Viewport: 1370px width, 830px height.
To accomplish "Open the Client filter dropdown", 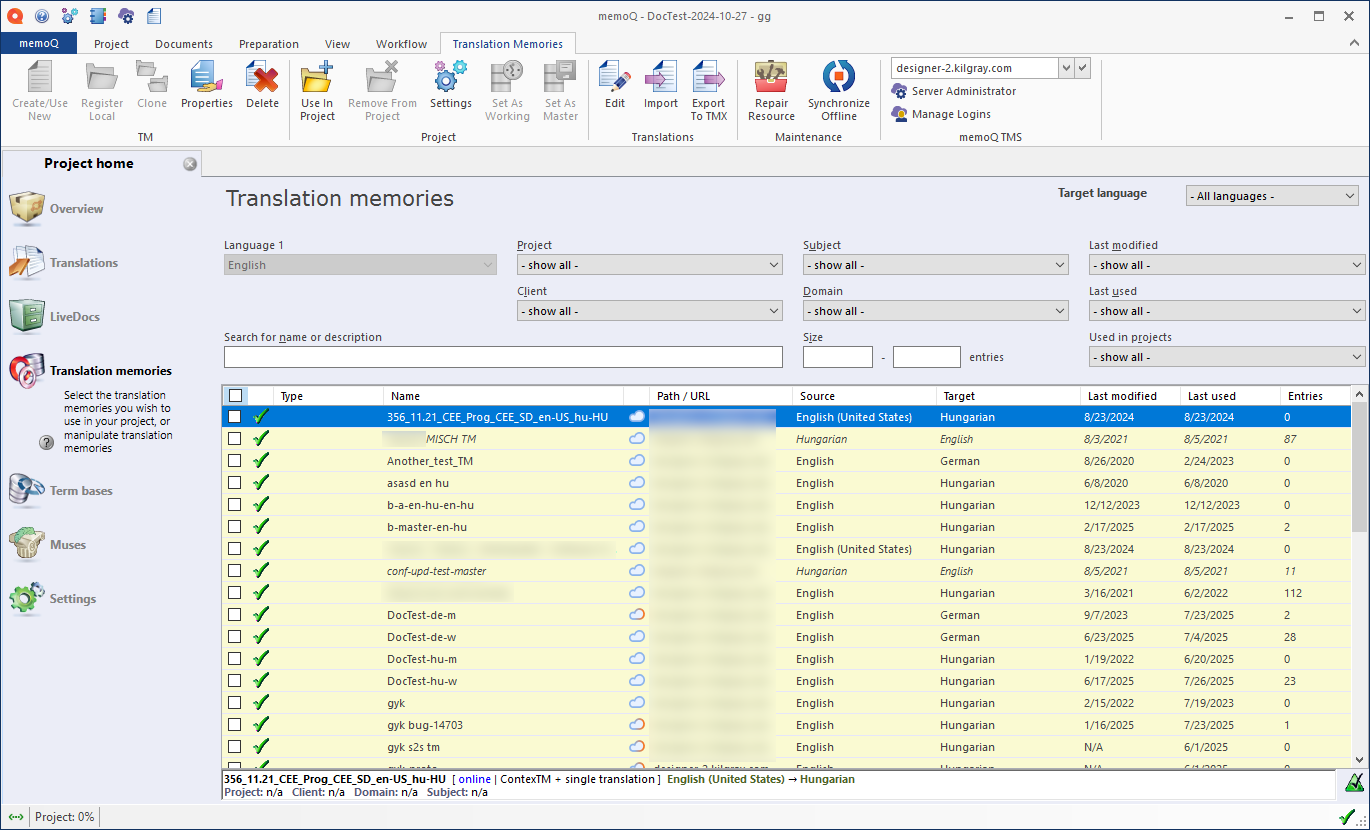I will (649, 311).
